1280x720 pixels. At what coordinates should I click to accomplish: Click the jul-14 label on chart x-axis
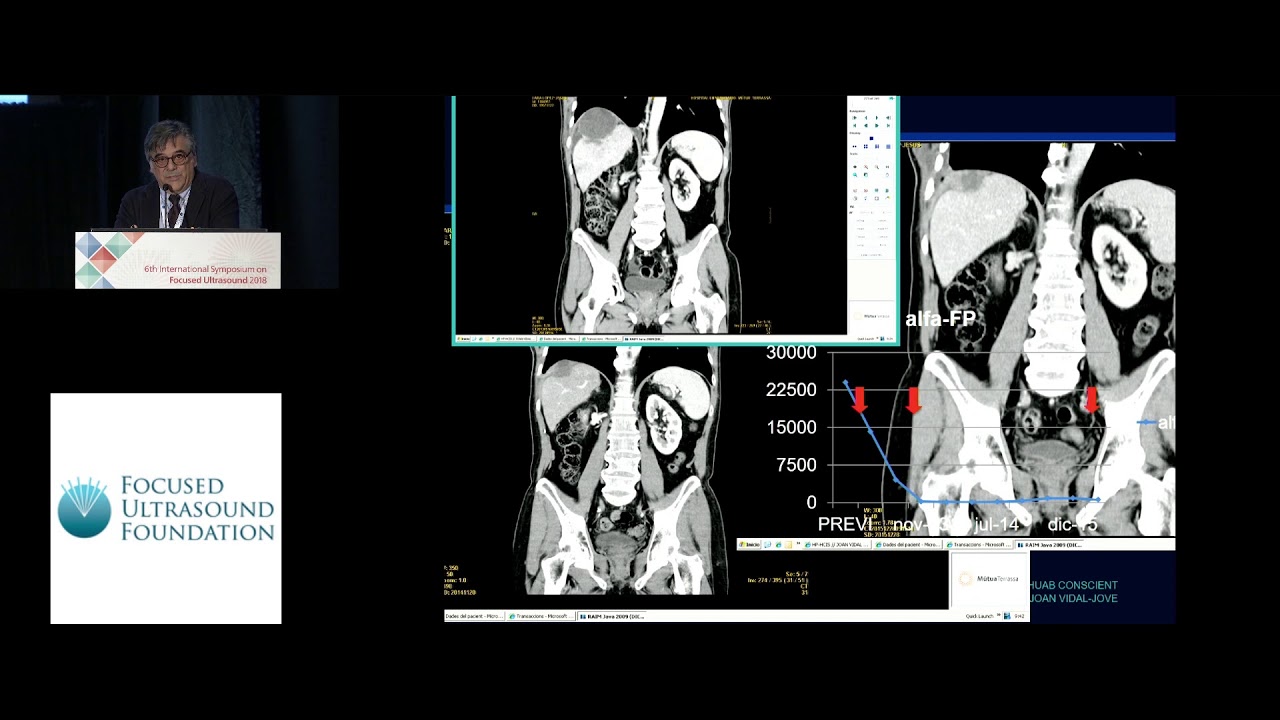point(995,524)
